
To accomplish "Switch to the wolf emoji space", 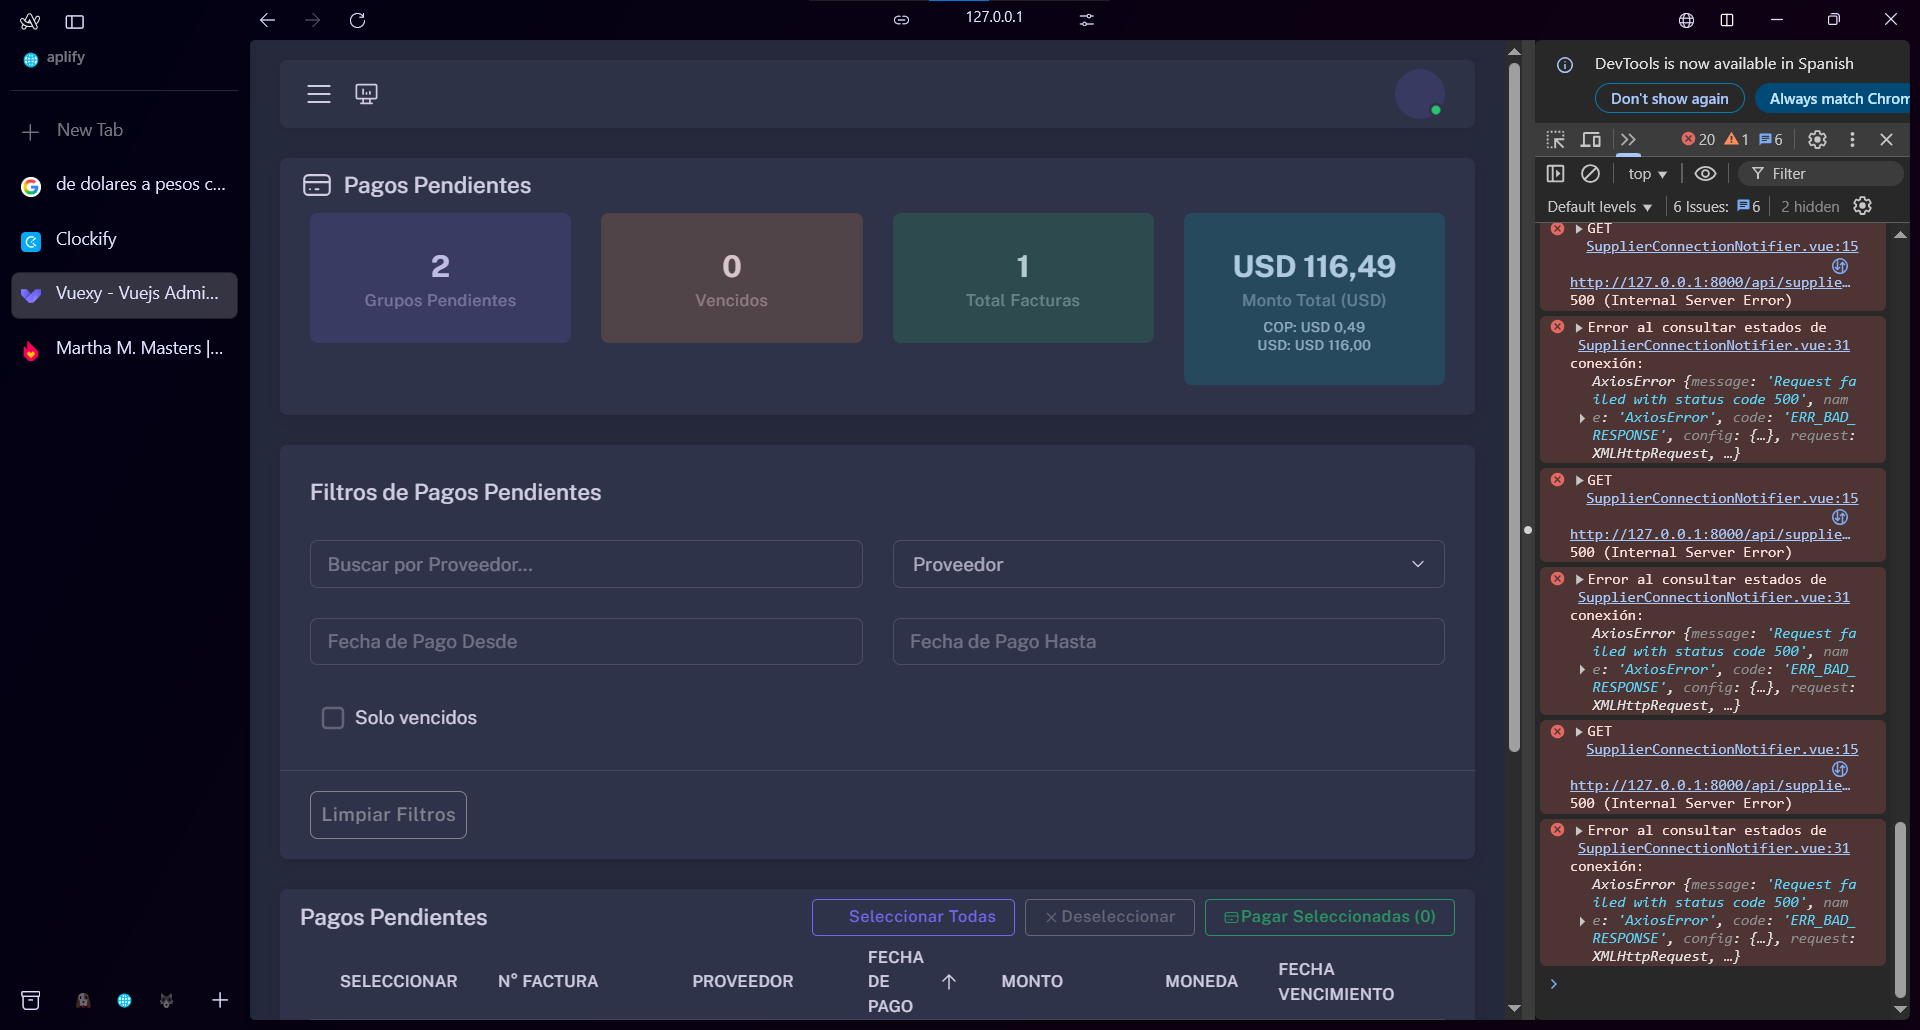I will click(x=166, y=1000).
